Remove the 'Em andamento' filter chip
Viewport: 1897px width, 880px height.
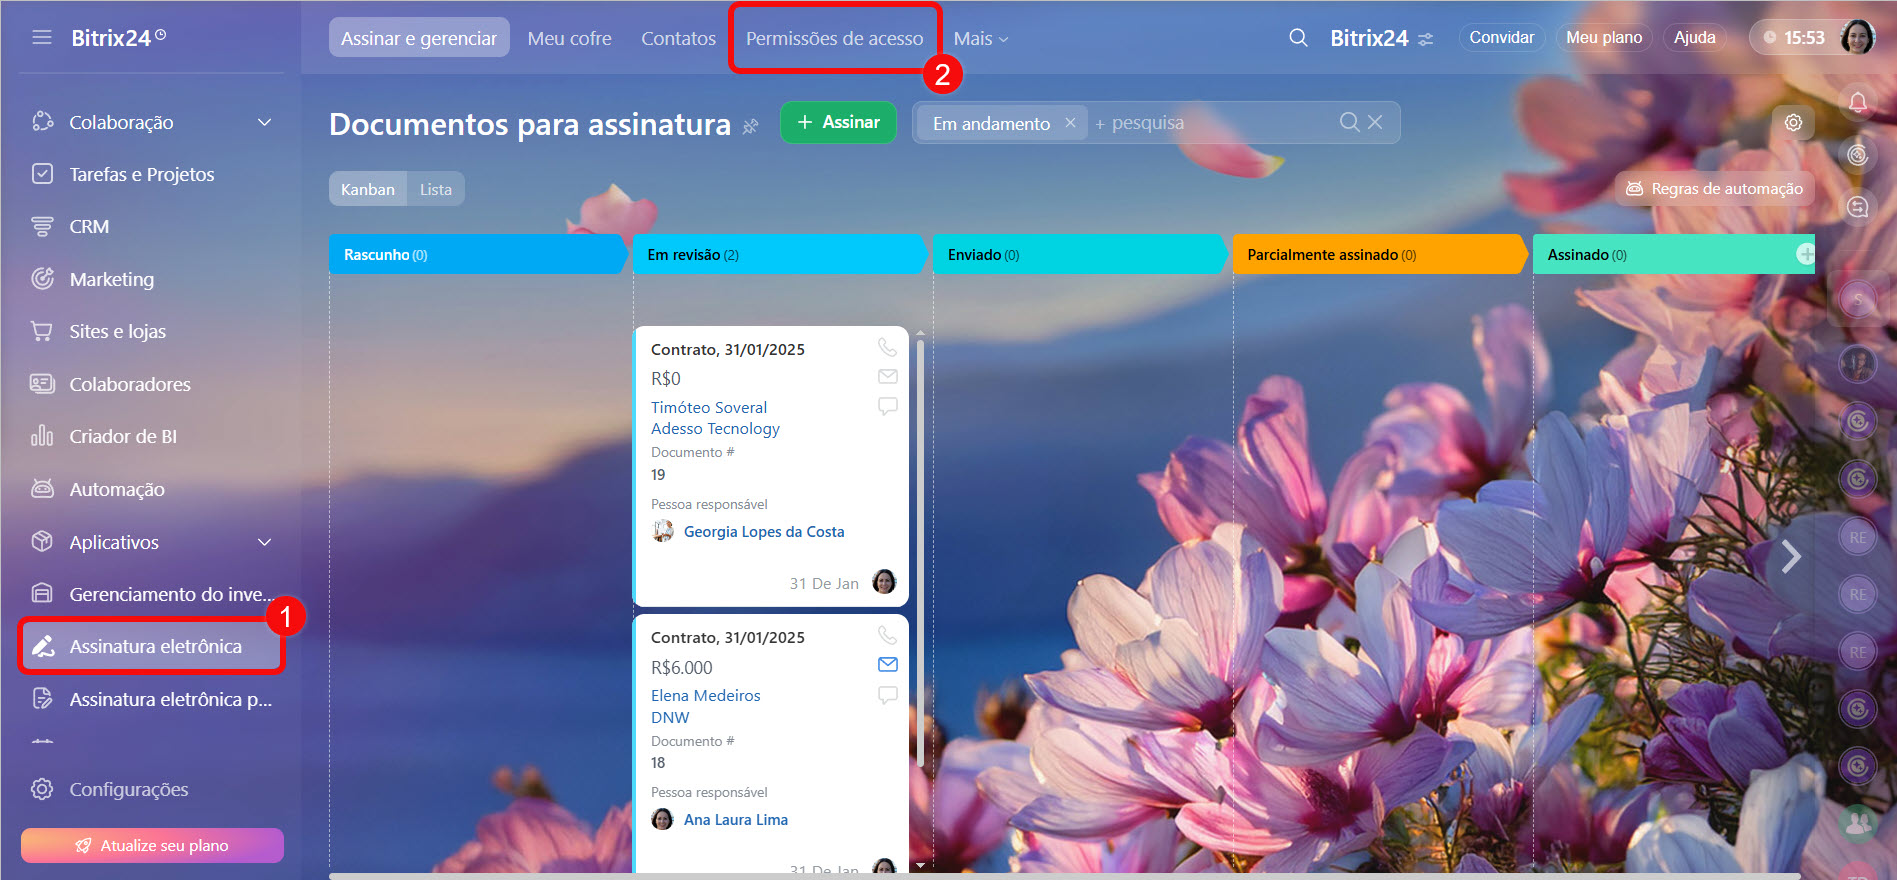tap(1070, 122)
